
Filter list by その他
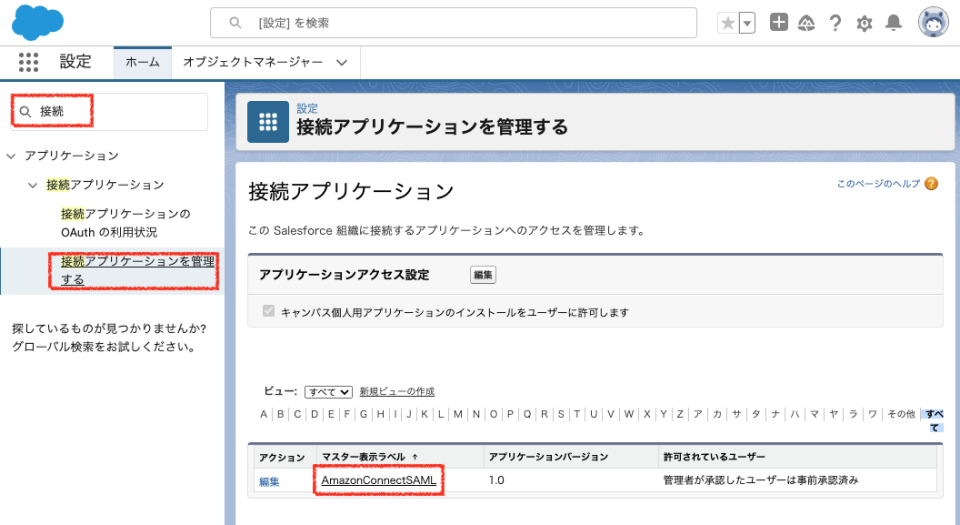tap(901, 414)
